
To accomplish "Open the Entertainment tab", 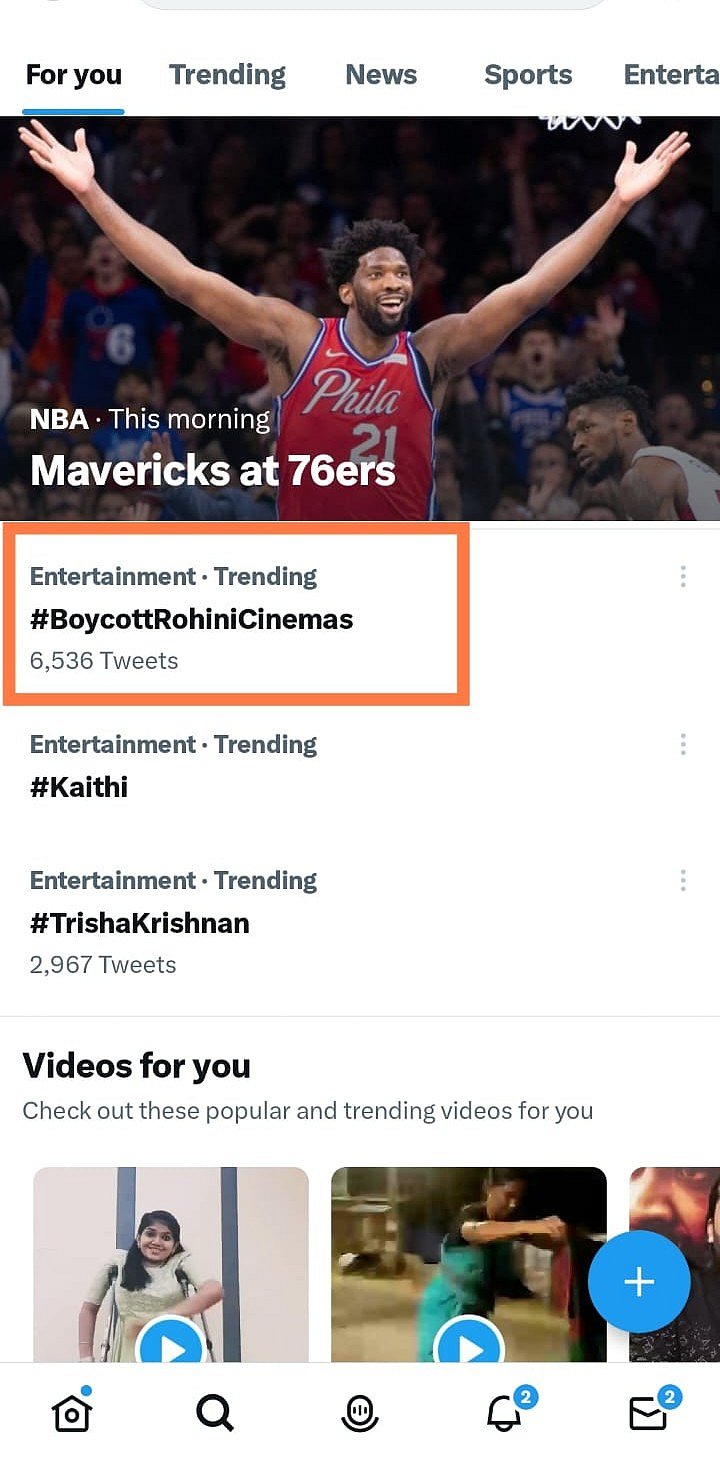I will point(670,75).
